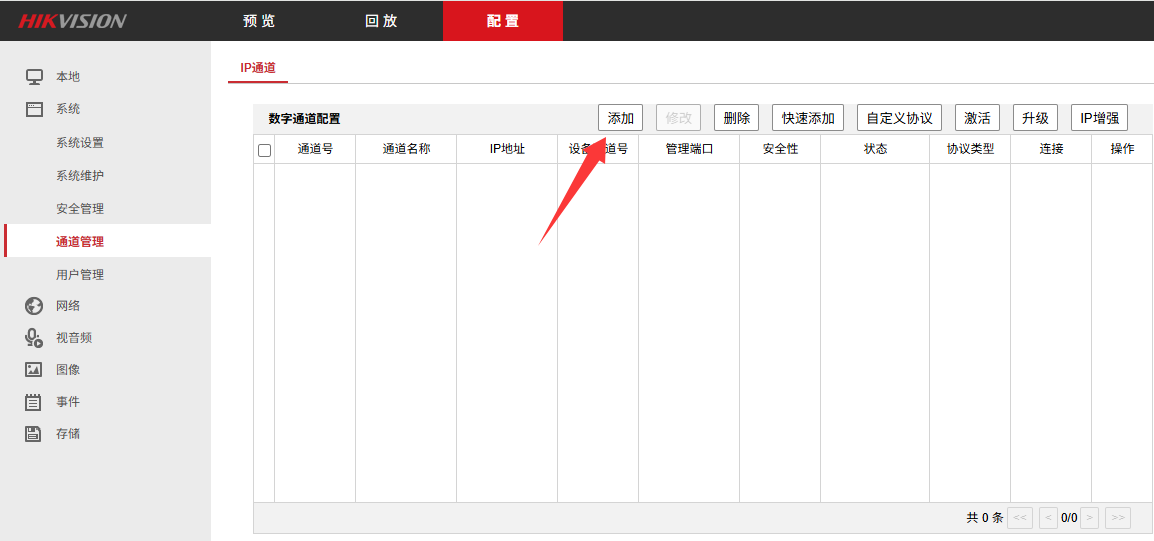Toggle the select-all checkbox in table header

coord(265,150)
